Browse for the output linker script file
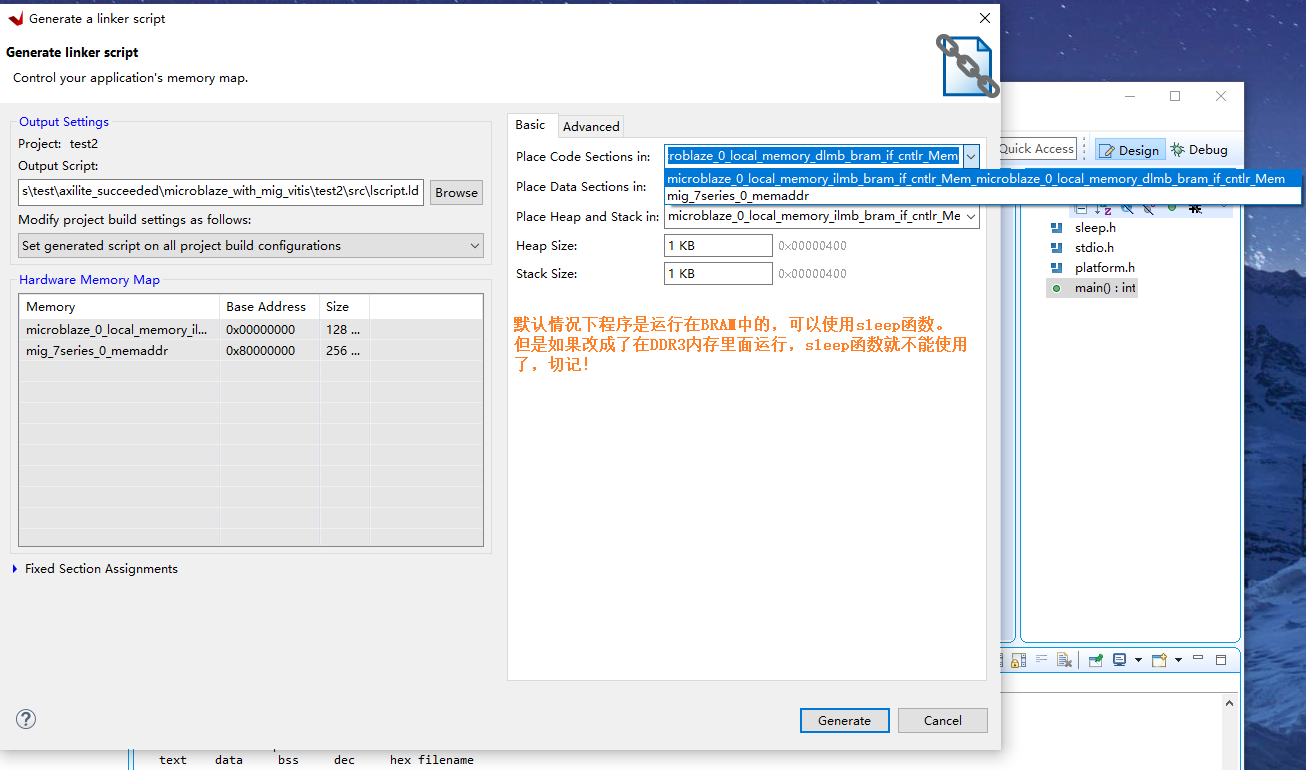This screenshot has width=1306, height=770. click(x=456, y=192)
